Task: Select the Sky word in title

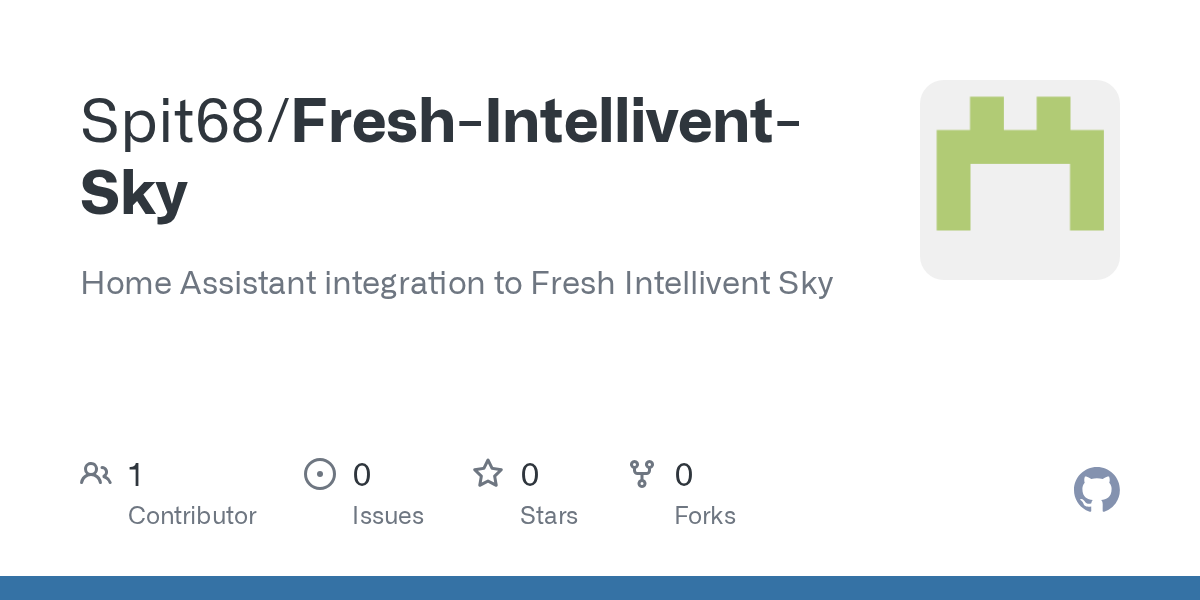Action: click(134, 194)
